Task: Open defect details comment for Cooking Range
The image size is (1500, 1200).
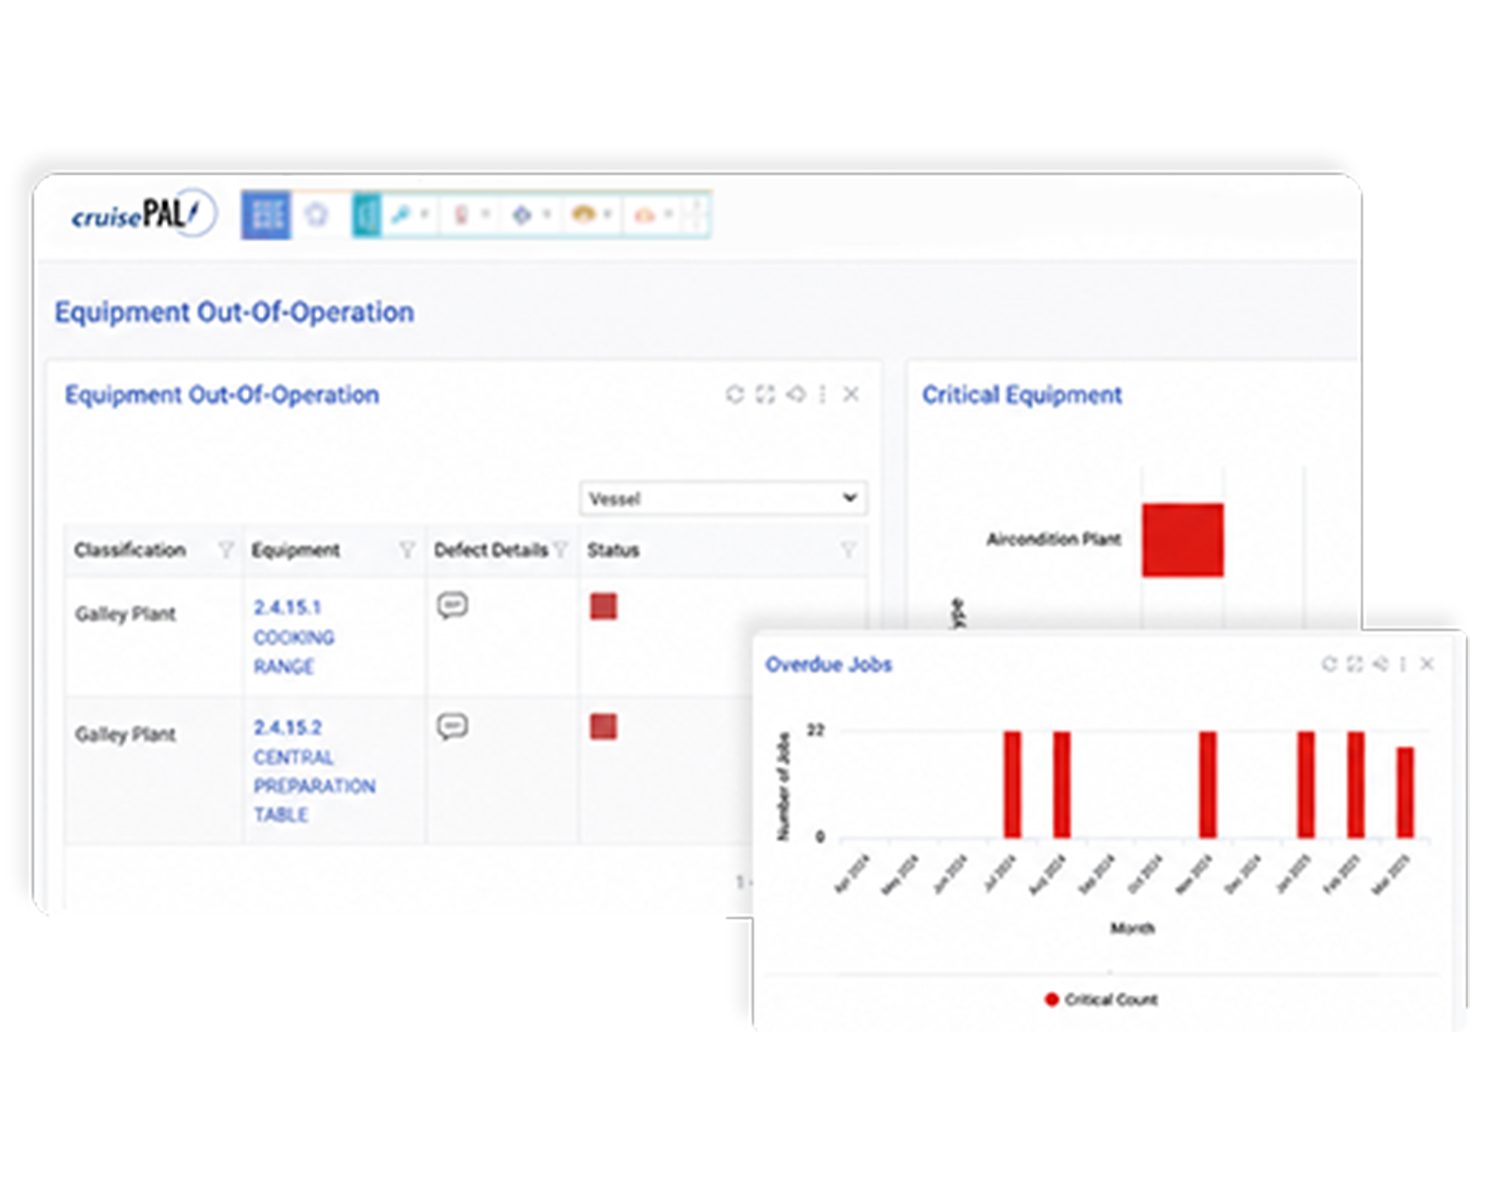Action: (x=452, y=605)
